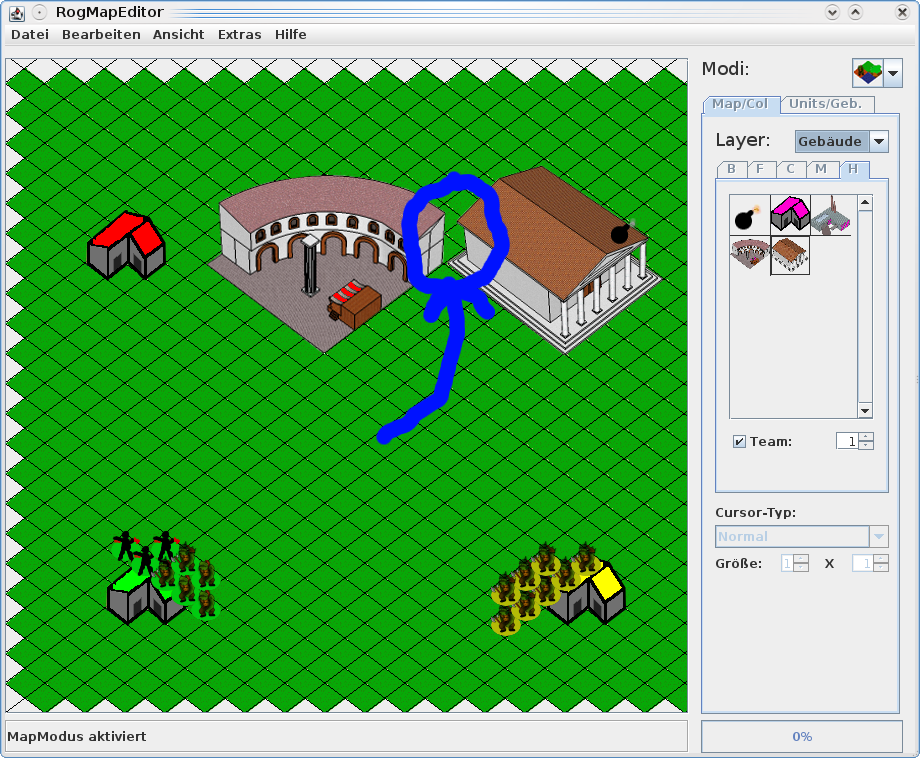Click the 0% progress bar
This screenshot has width=920, height=758.
pos(802,736)
